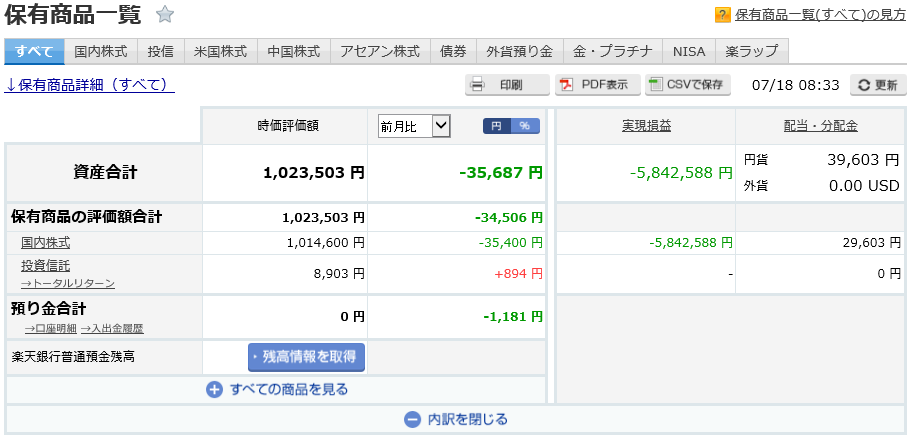913x440 pixels.
Task: Select the すべて tab
Action: (34, 51)
